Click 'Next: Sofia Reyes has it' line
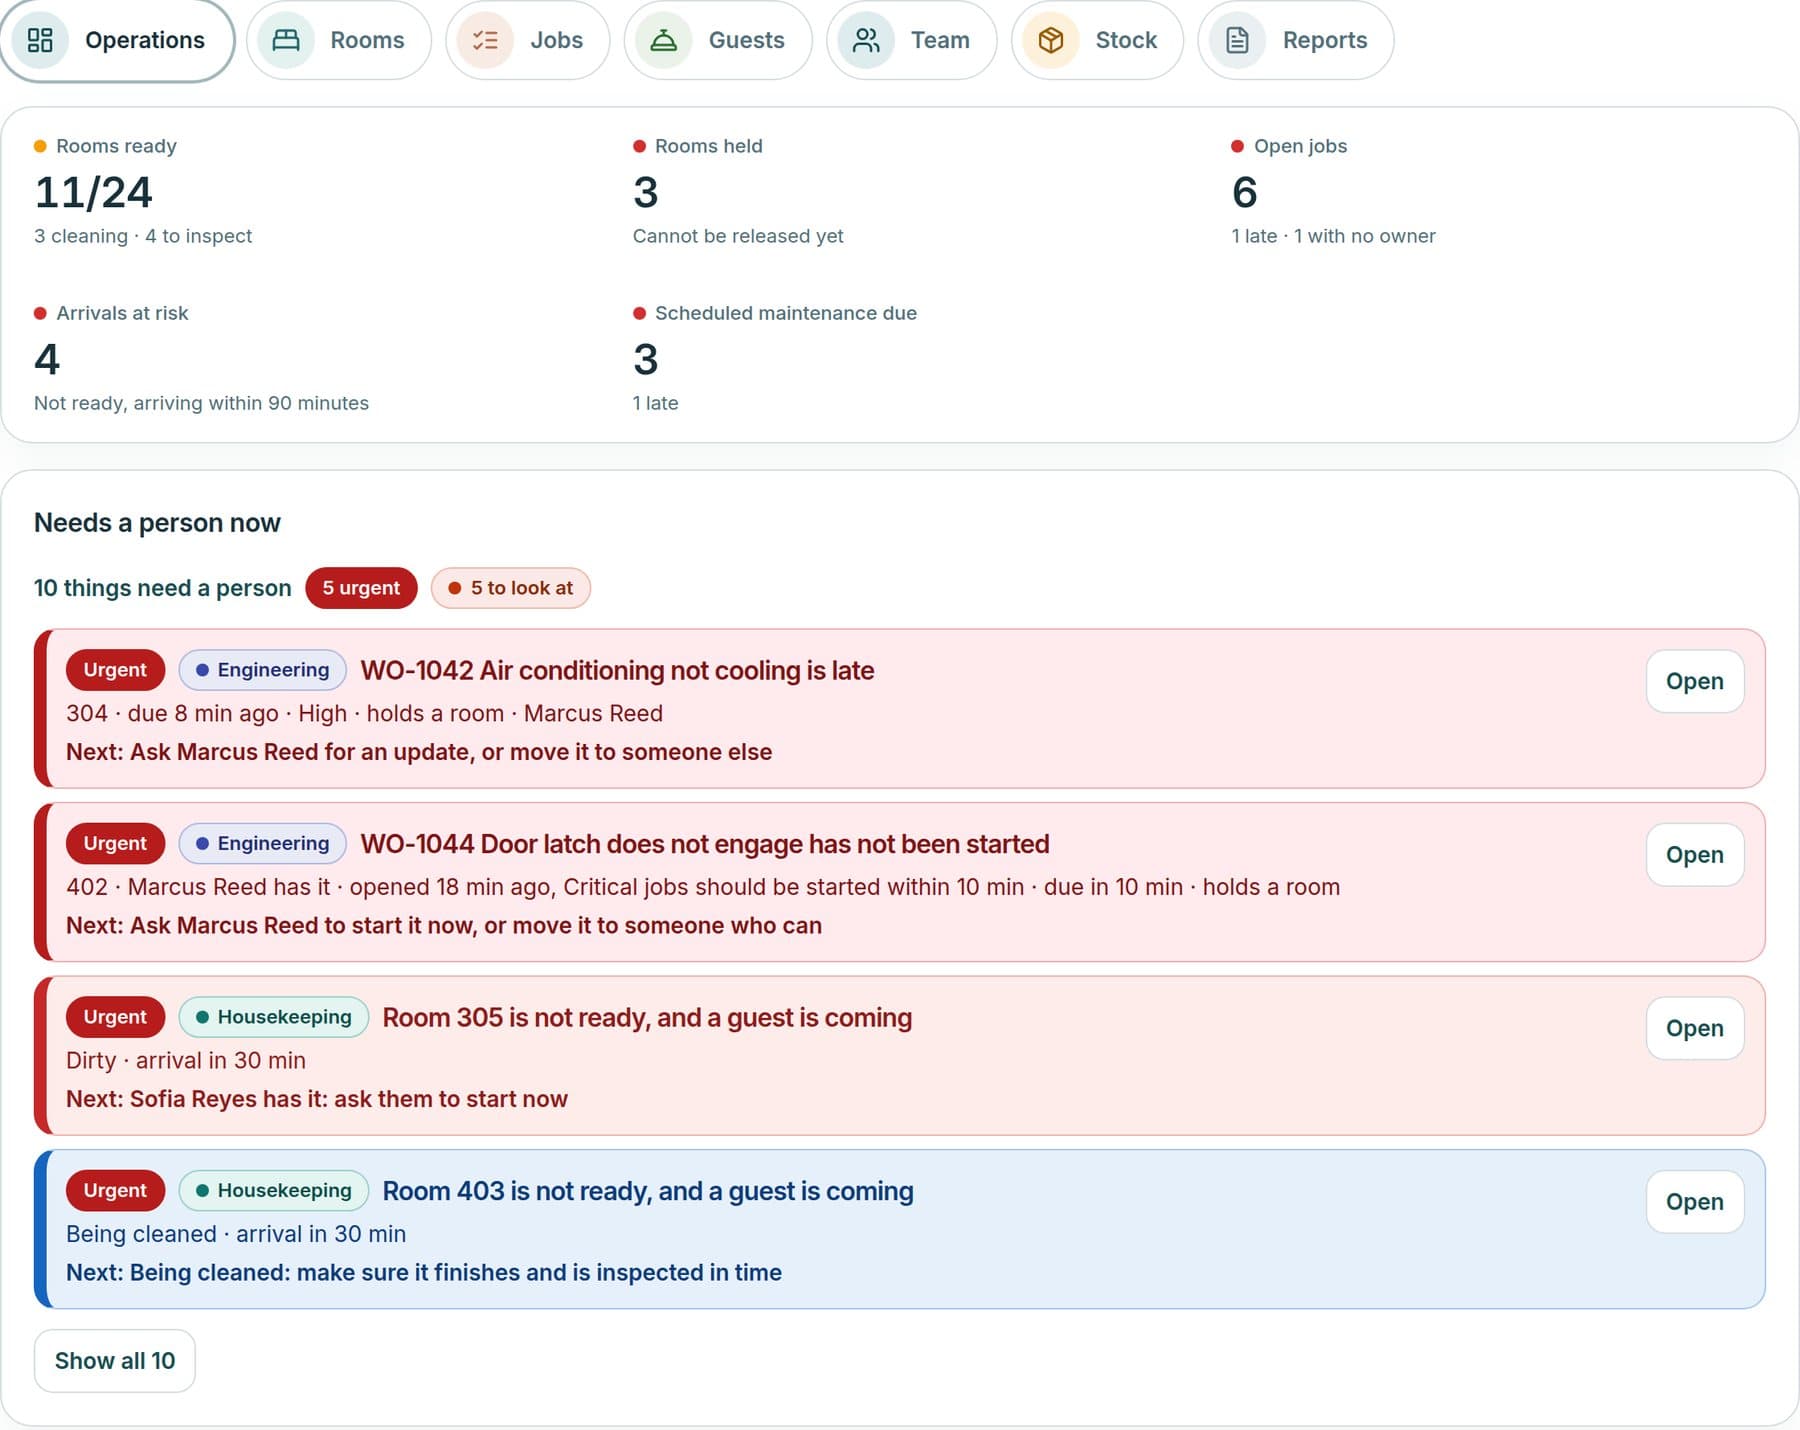 pyautogui.click(x=317, y=1099)
